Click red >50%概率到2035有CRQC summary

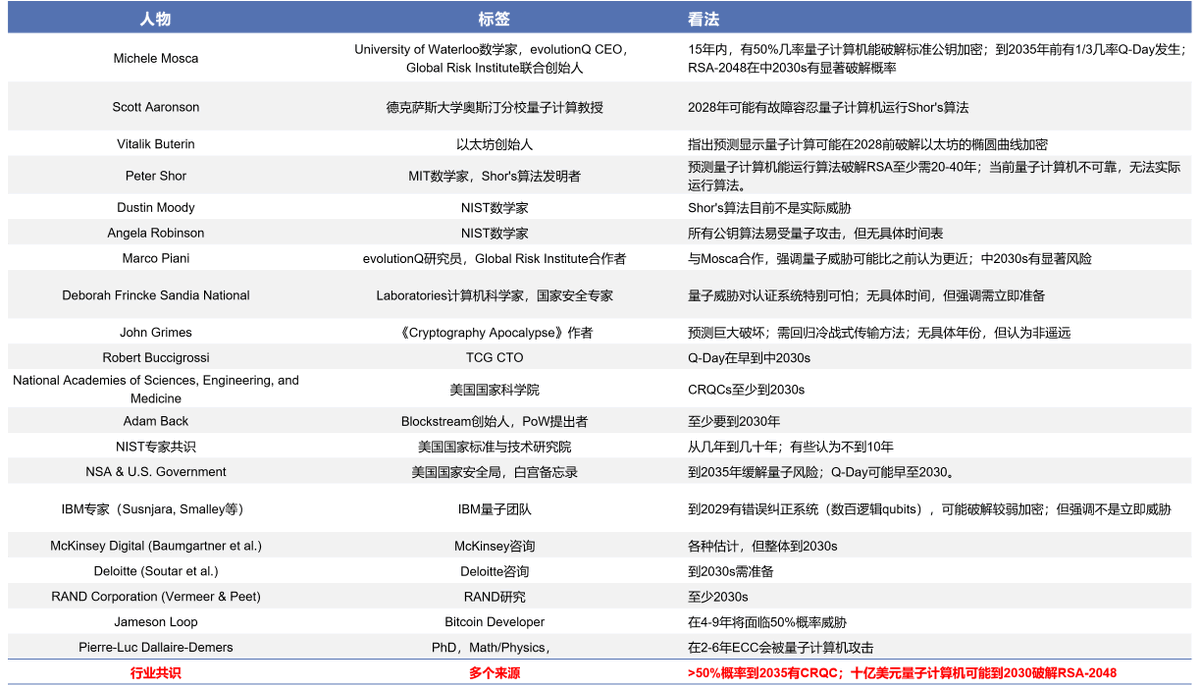pyautogui.click(x=902, y=672)
